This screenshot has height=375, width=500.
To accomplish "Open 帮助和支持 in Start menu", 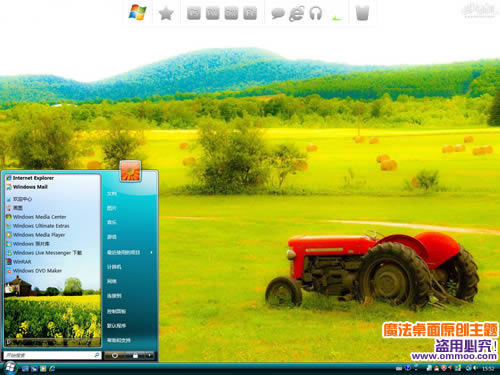I will [x=119, y=340].
